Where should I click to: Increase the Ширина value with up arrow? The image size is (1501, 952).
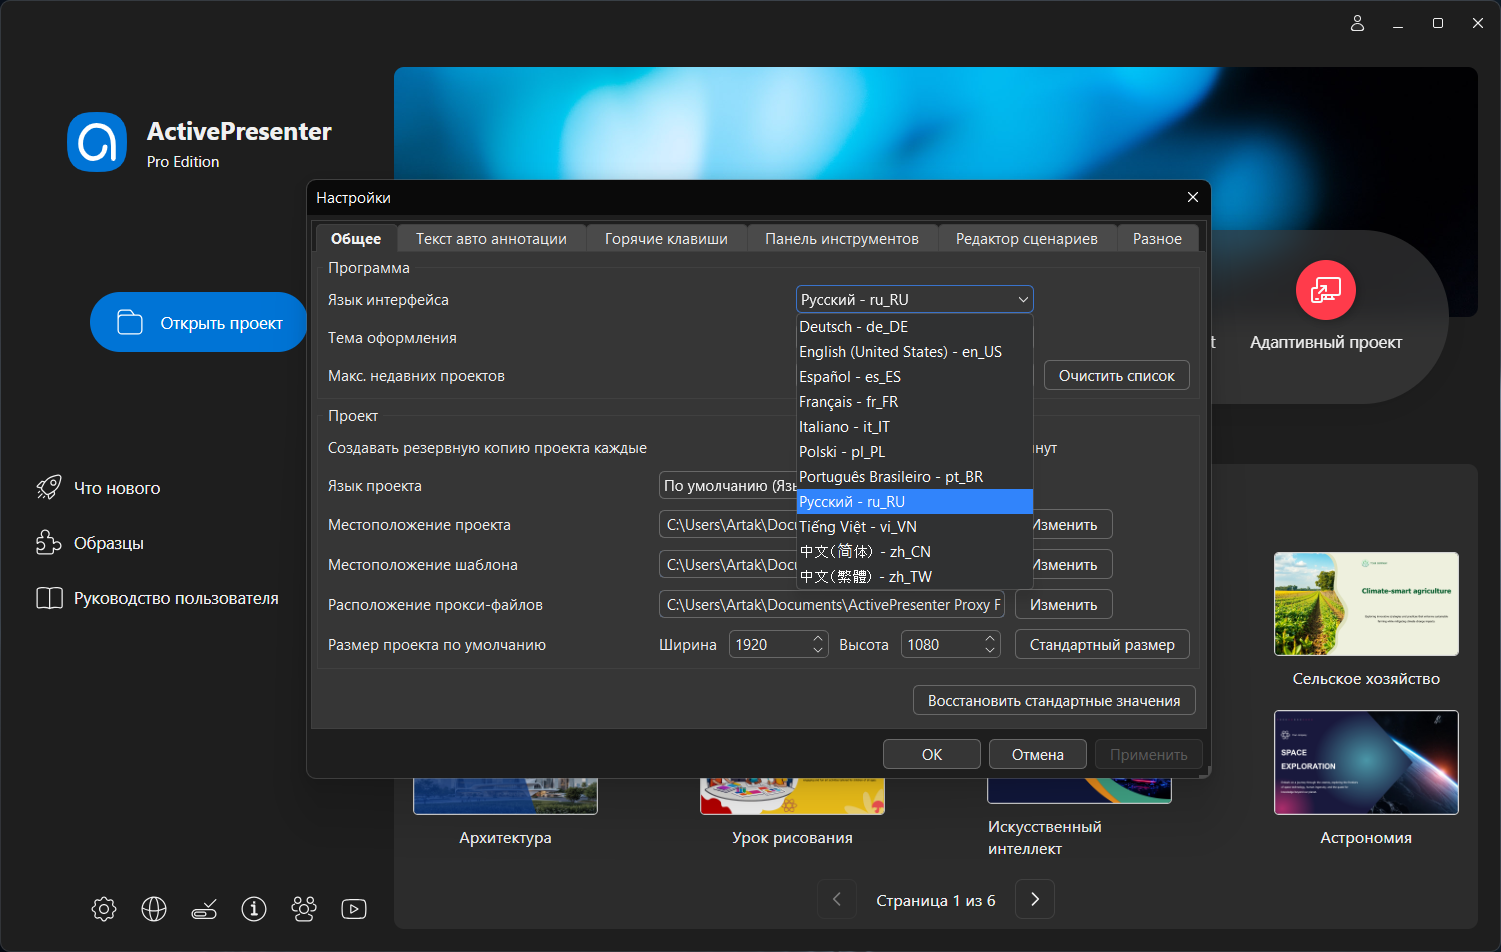(818, 638)
